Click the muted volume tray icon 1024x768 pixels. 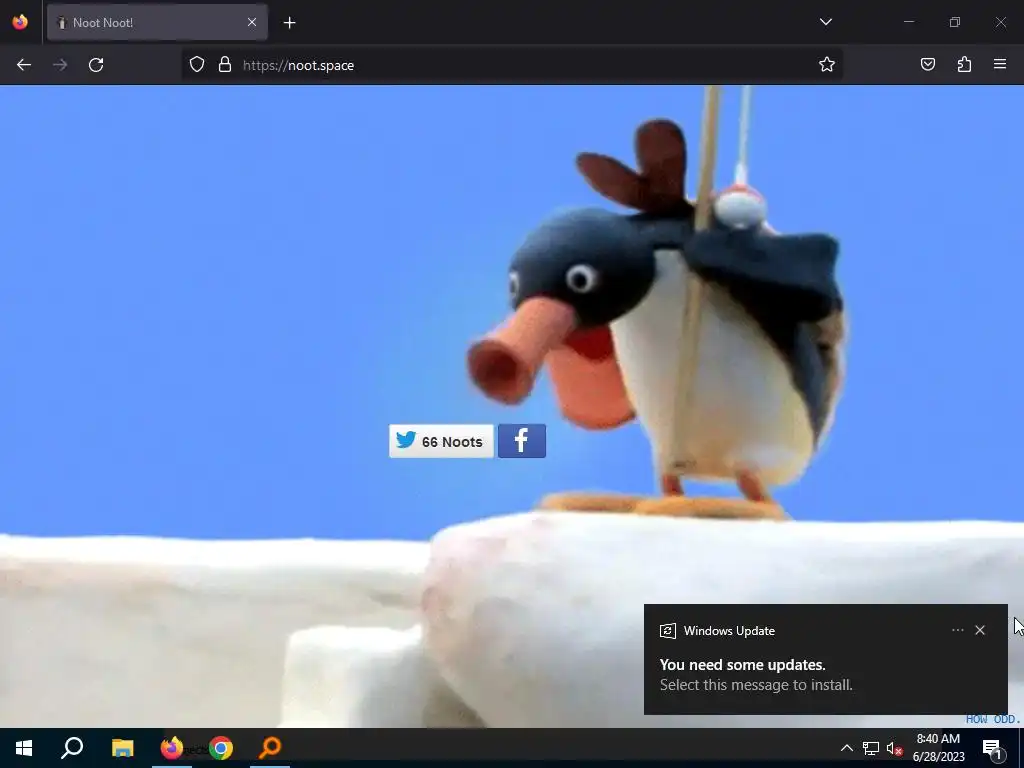pyautogui.click(x=894, y=748)
